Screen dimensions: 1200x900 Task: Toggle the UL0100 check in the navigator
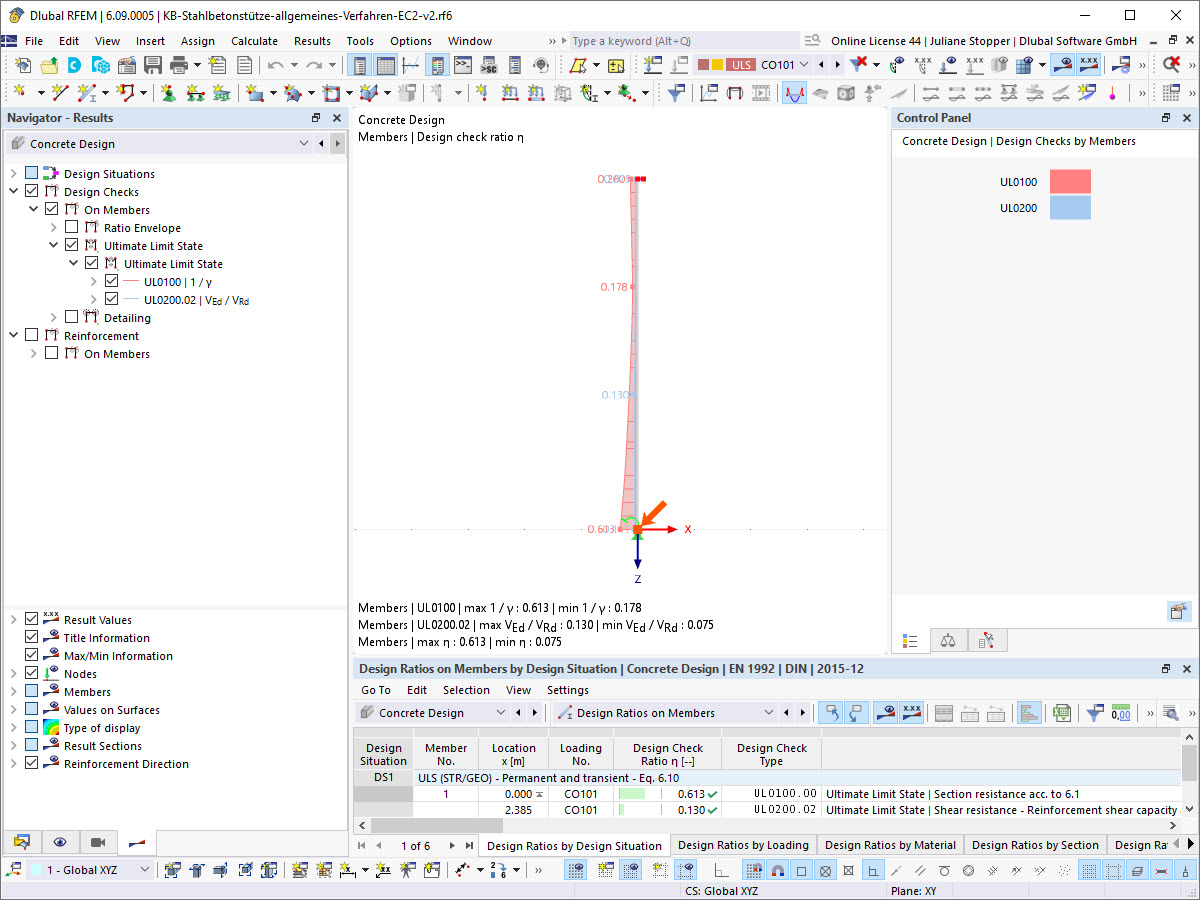[110, 281]
